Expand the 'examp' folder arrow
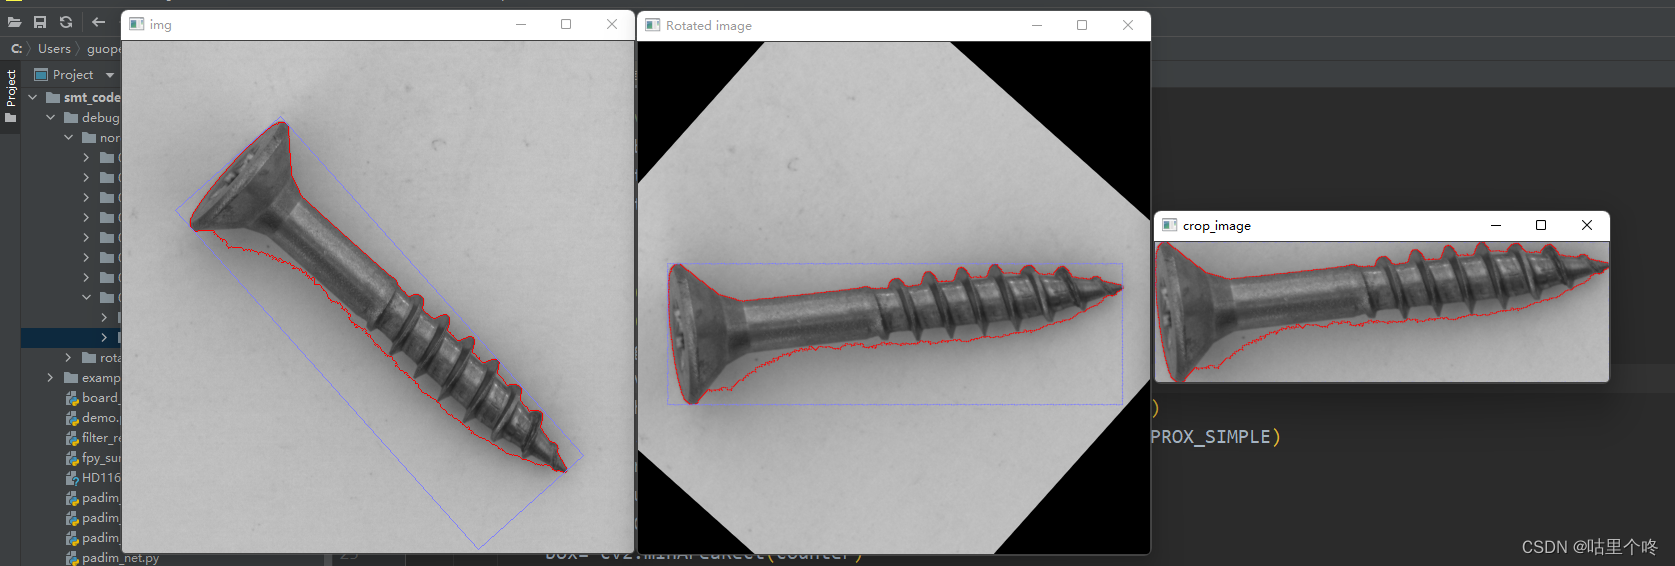Screen dimensions: 1675x566 click(51, 377)
